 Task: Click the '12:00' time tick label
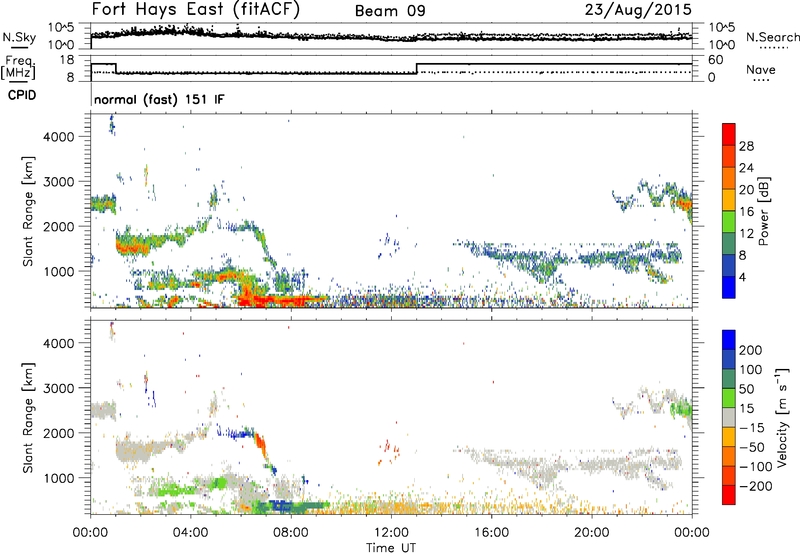tap(391, 533)
